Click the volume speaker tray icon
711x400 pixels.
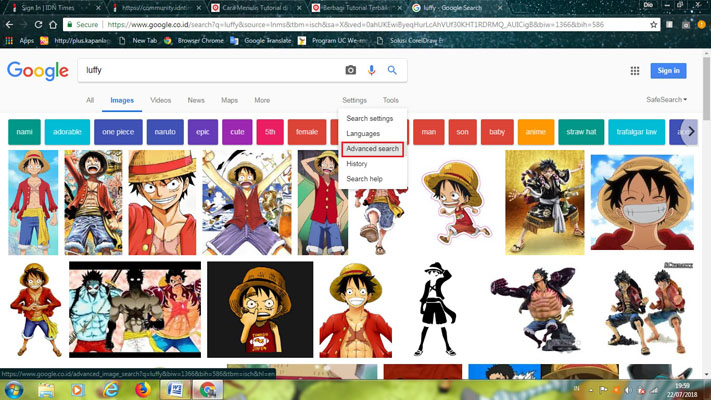click(628, 390)
